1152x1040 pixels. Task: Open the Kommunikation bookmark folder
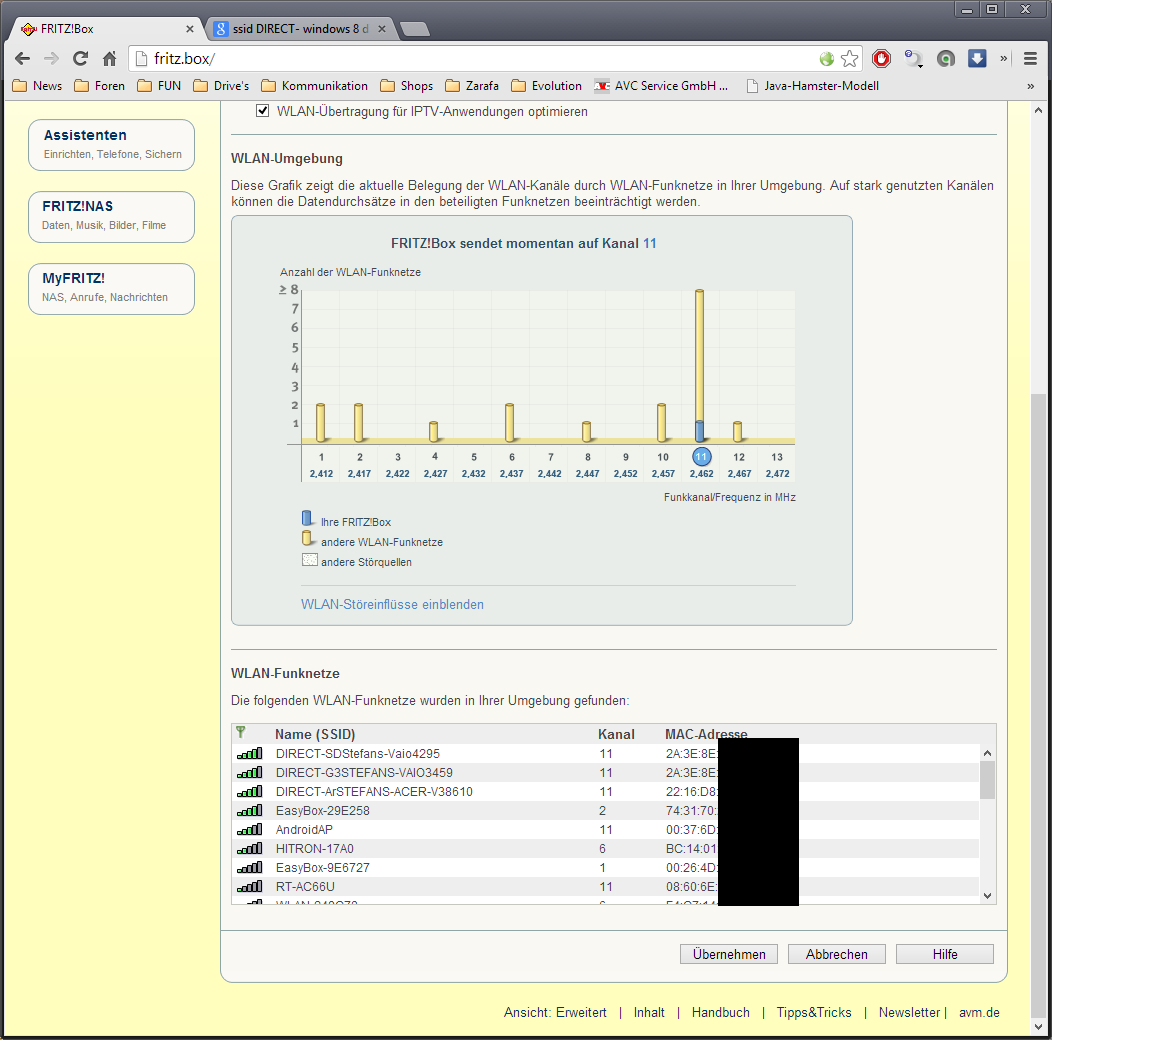pos(314,86)
